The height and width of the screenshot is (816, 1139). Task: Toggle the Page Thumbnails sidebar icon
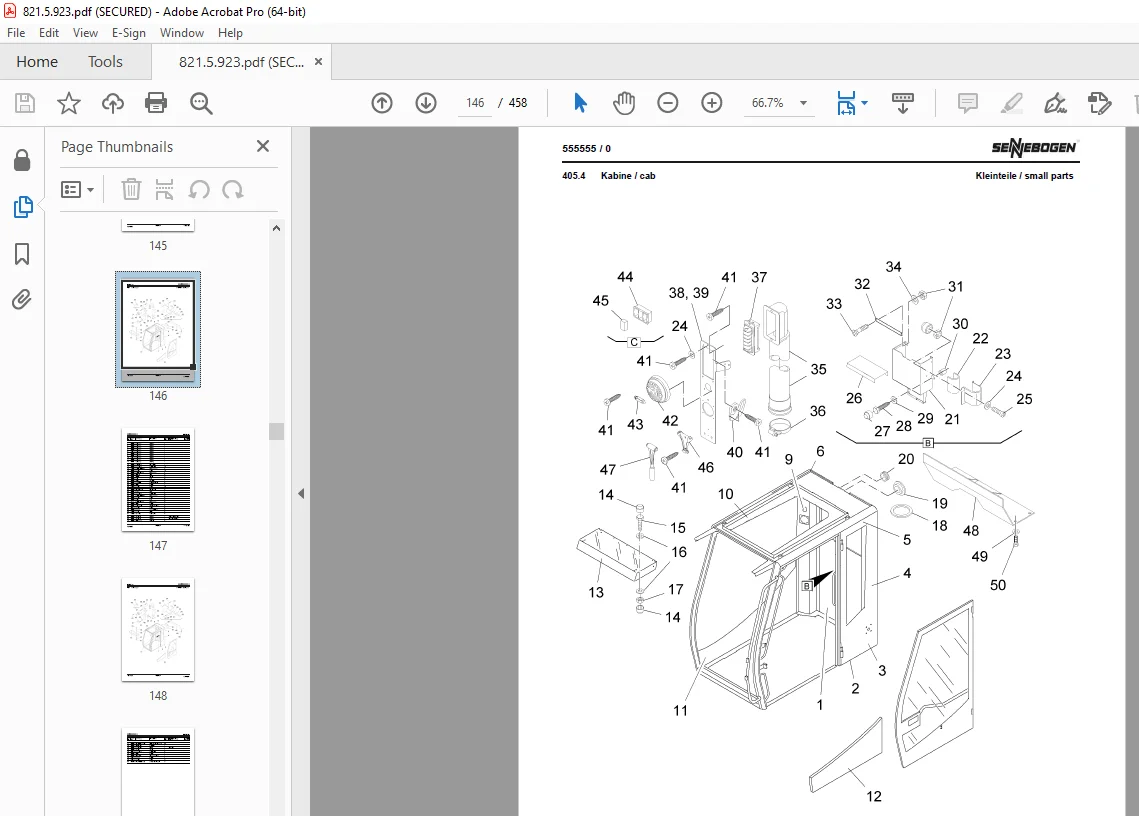[23, 207]
